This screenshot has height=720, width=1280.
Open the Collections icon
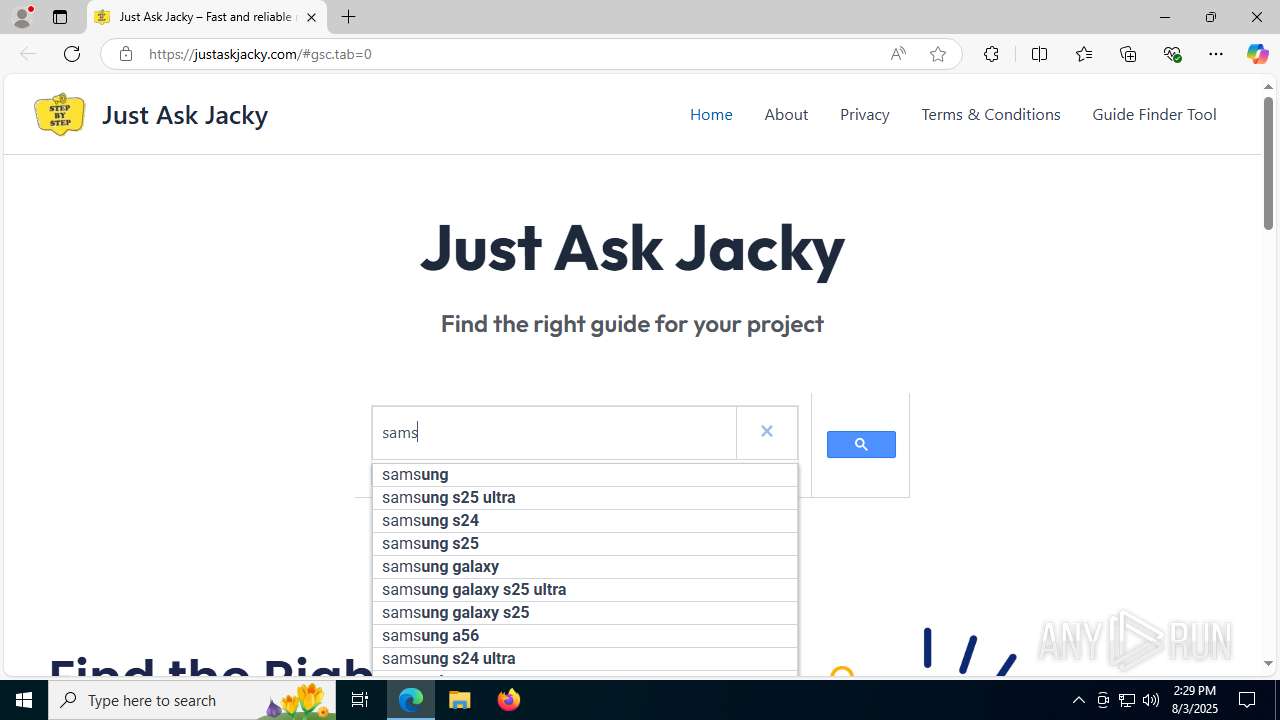tap(1128, 54)
